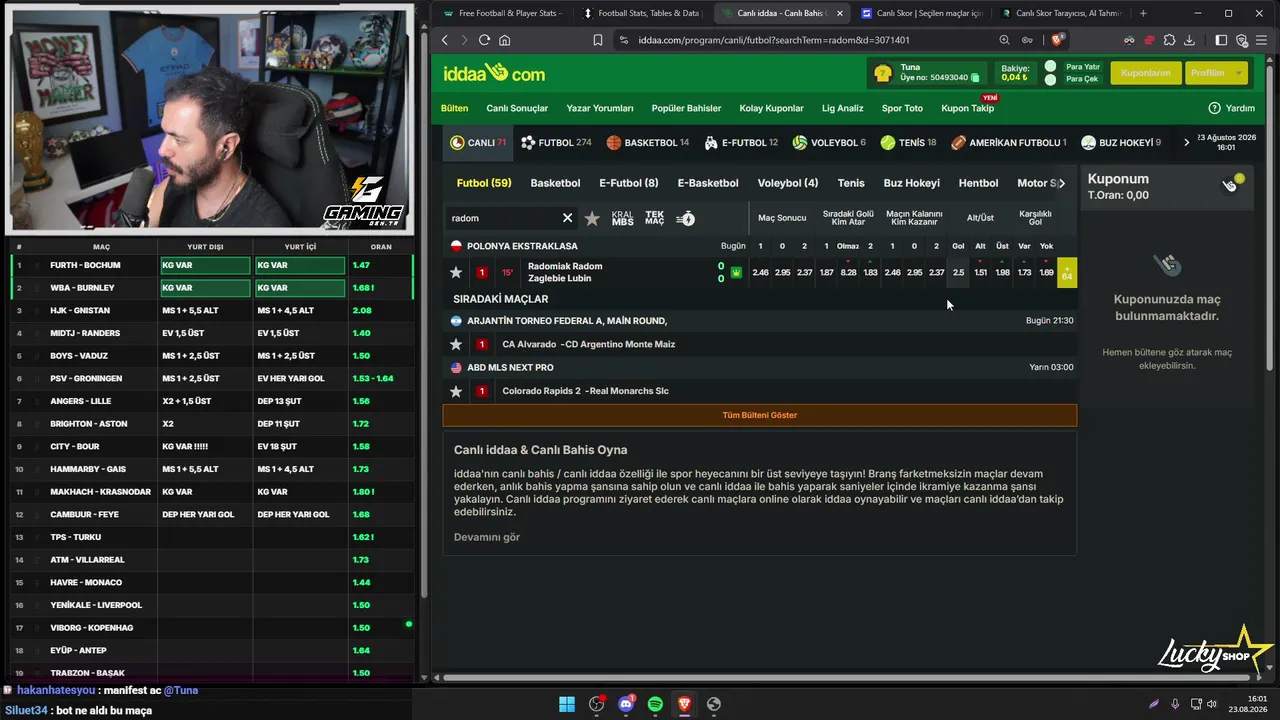Viewport: 1280px width, 720px height.
Task: Reload the page in Brave
Action: (484, 40)
